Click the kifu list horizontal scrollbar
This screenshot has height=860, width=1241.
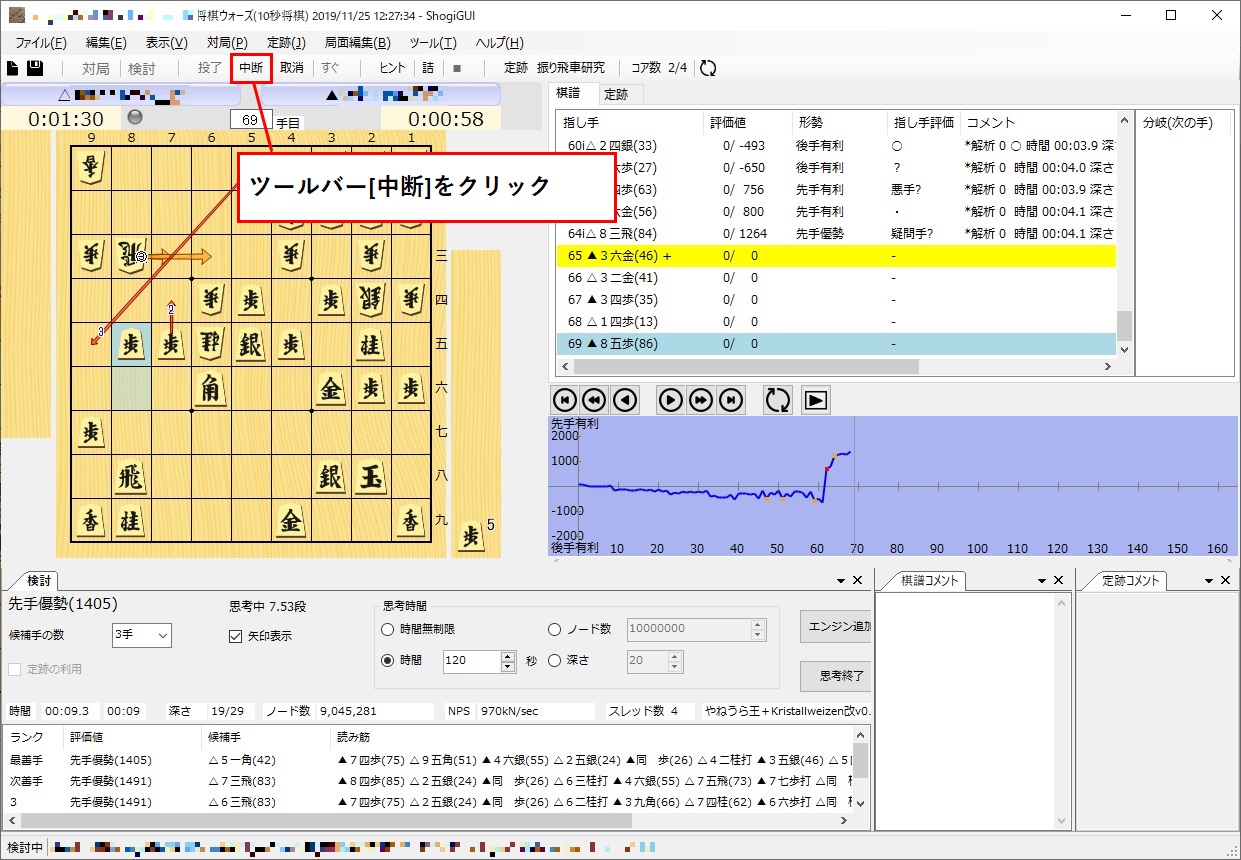pos(836,367)
